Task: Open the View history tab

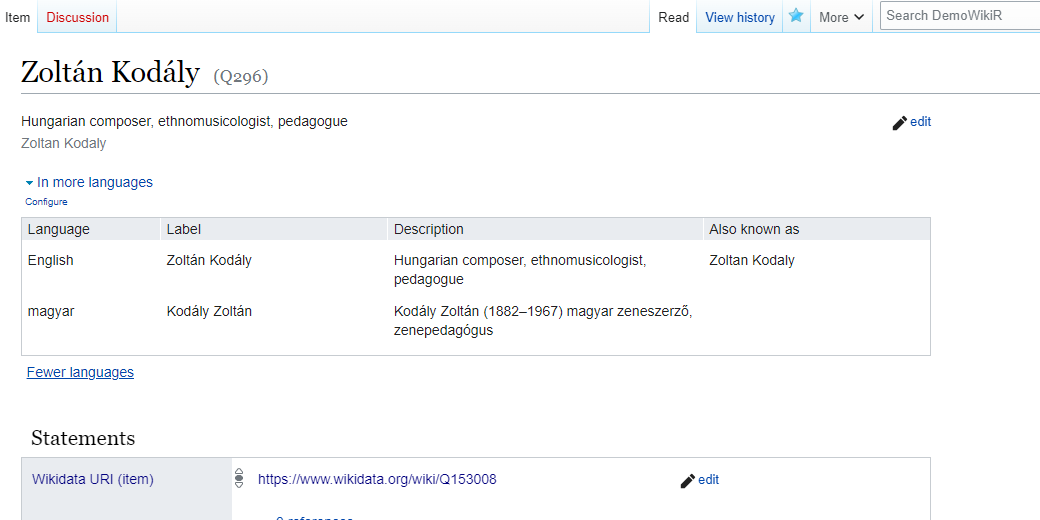Action: click(739, 17)
